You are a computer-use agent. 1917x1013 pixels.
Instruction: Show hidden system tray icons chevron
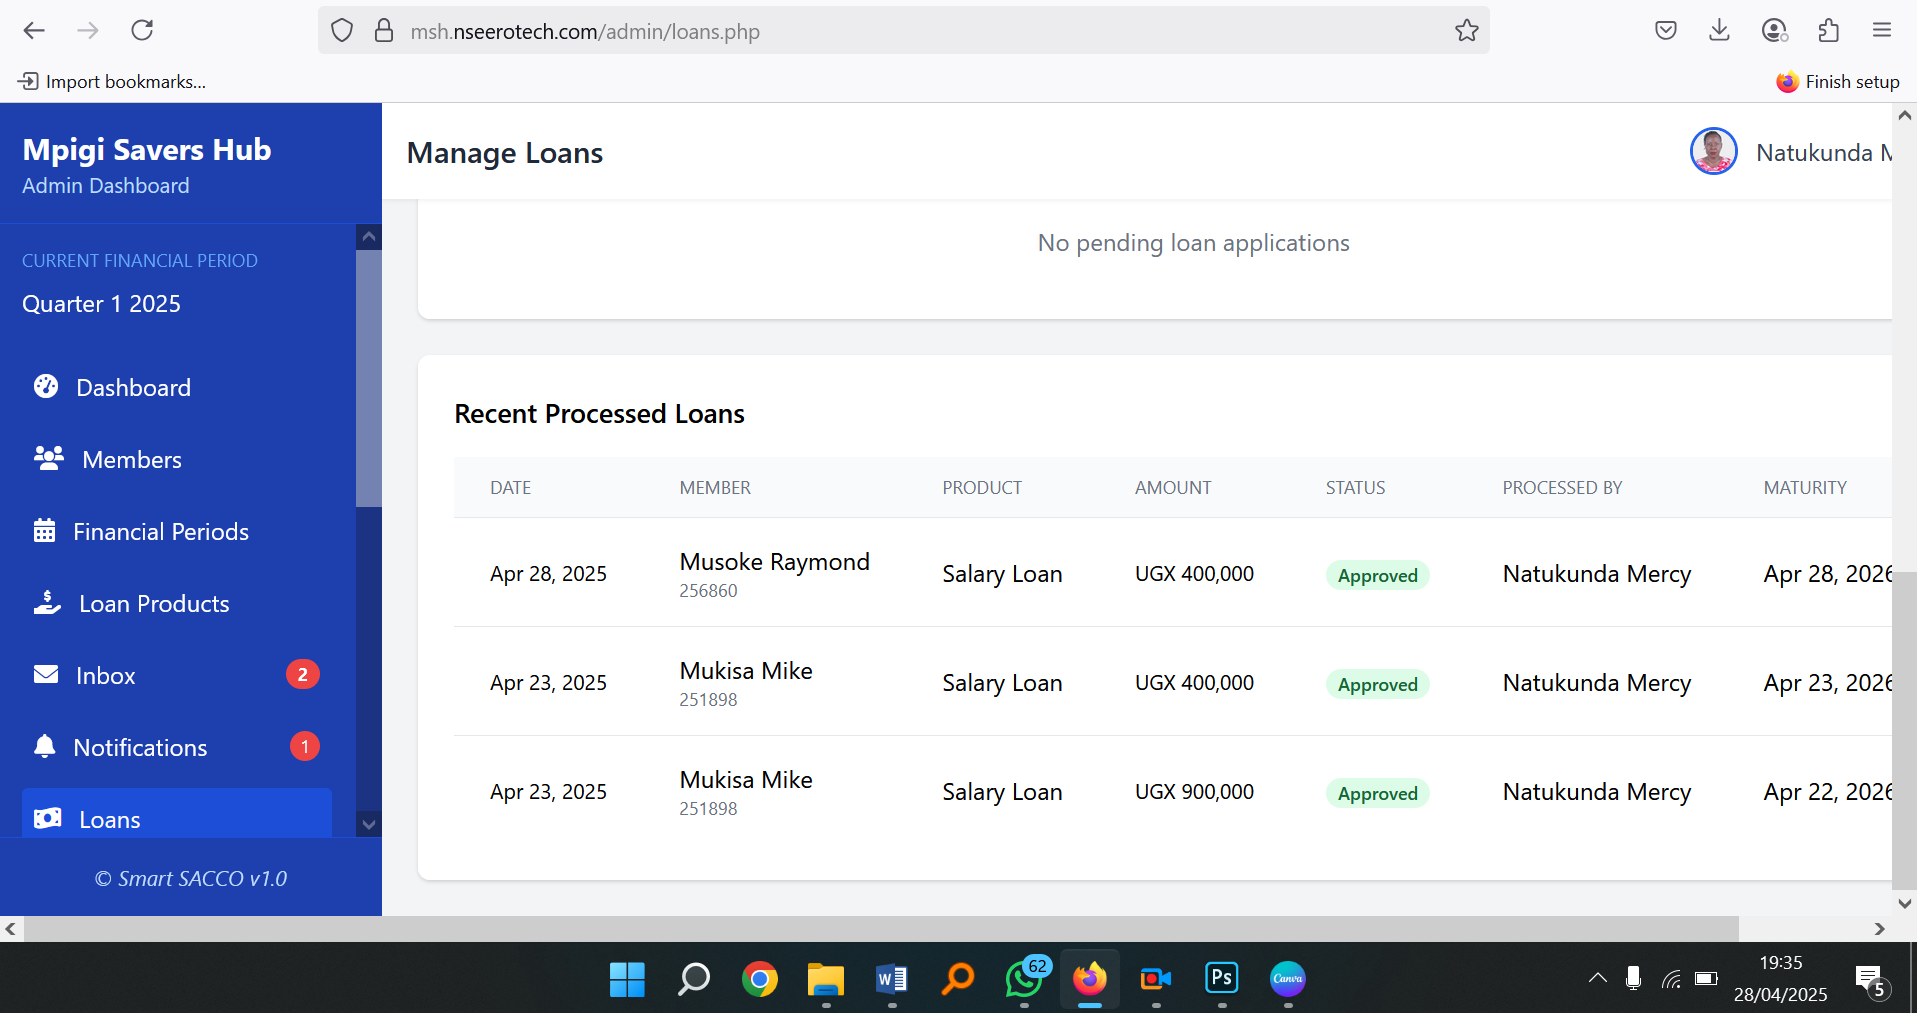1597,978
